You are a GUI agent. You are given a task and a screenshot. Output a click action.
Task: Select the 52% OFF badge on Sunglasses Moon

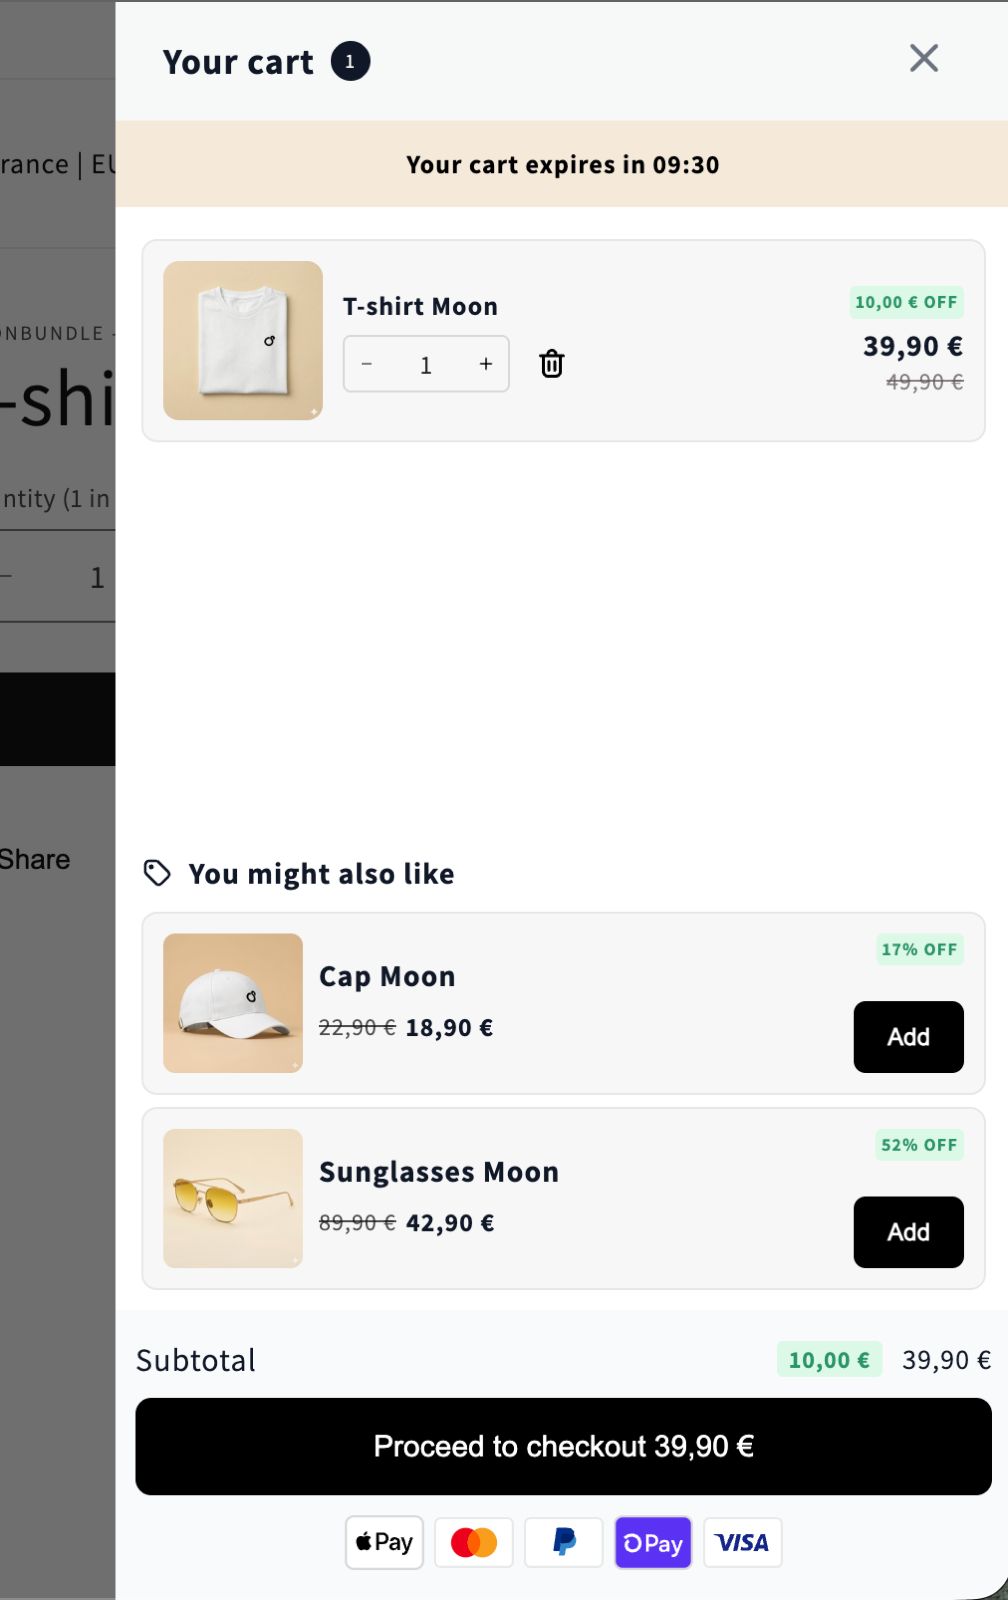click(x=918, y=1144)
